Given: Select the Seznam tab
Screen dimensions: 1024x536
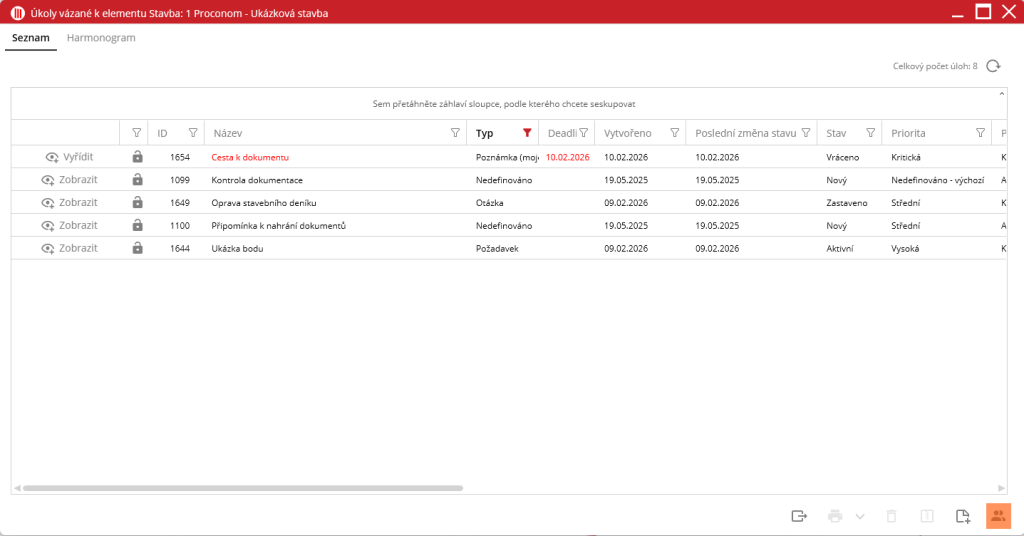Looking at the screenshot, I should 31,38.
